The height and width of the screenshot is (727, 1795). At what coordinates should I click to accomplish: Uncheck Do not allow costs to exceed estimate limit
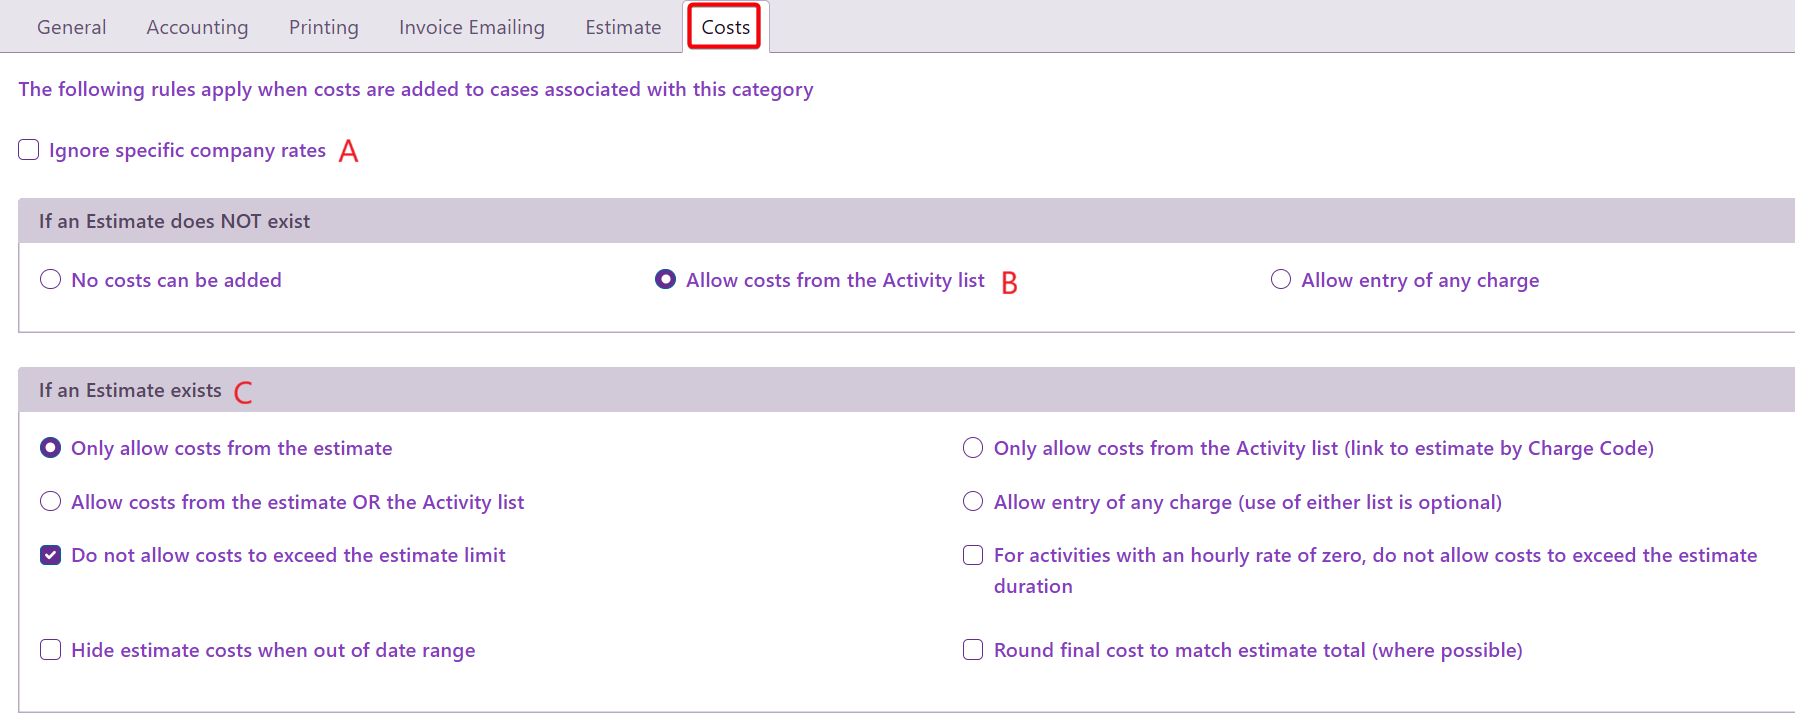(x=51, y=555)
